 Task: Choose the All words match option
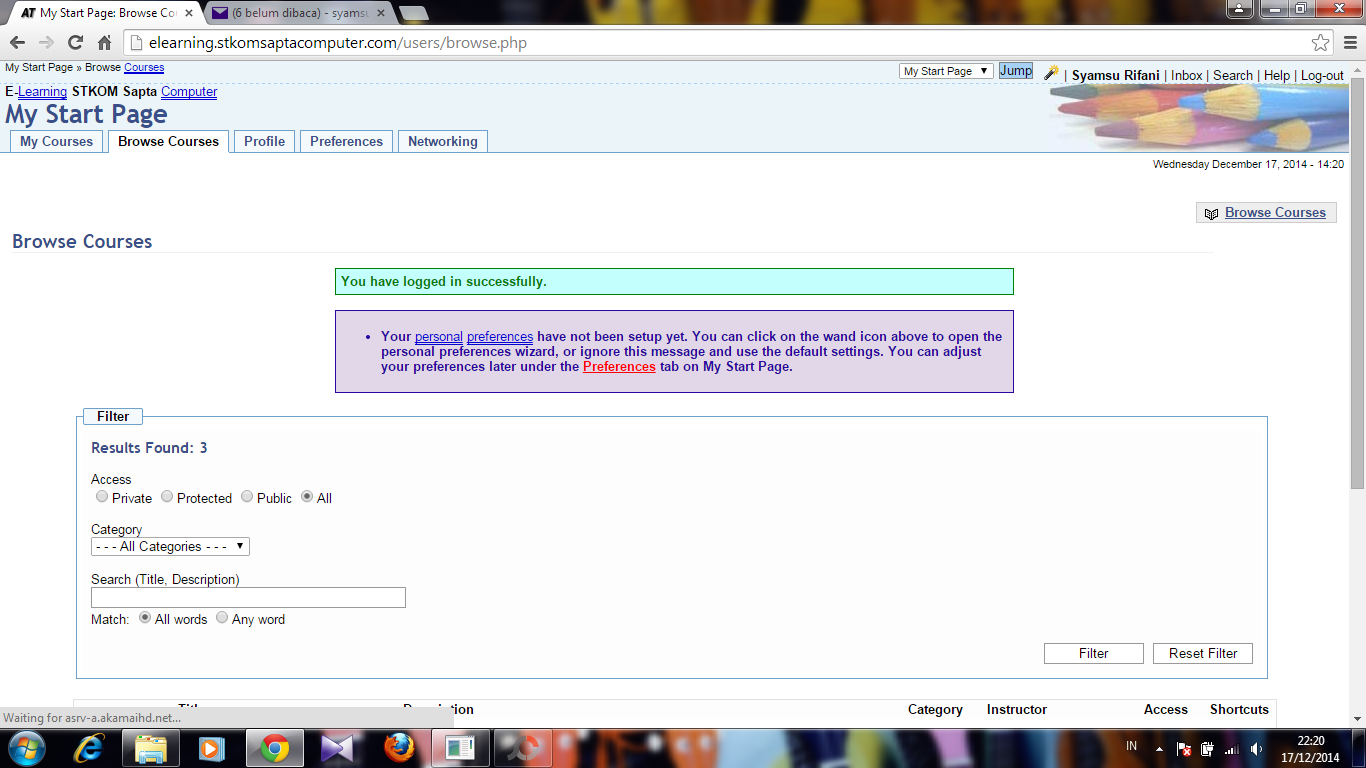[x=145, y=617]
